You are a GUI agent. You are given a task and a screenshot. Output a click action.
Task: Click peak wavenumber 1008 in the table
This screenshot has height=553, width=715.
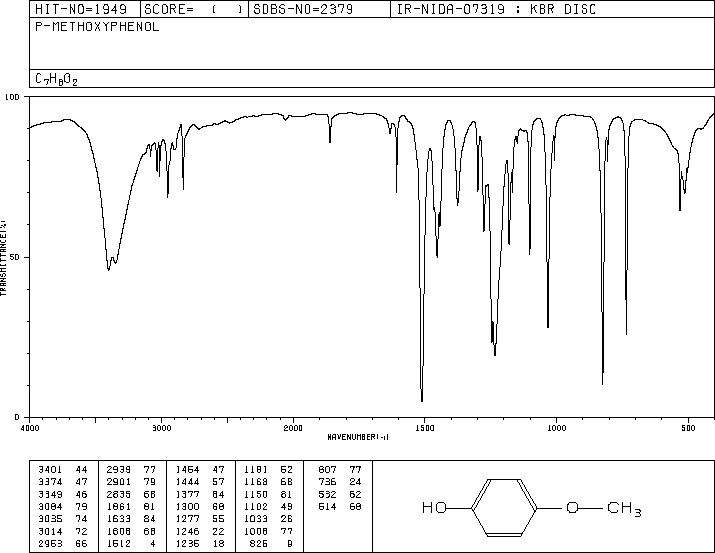tap(256, 532)
